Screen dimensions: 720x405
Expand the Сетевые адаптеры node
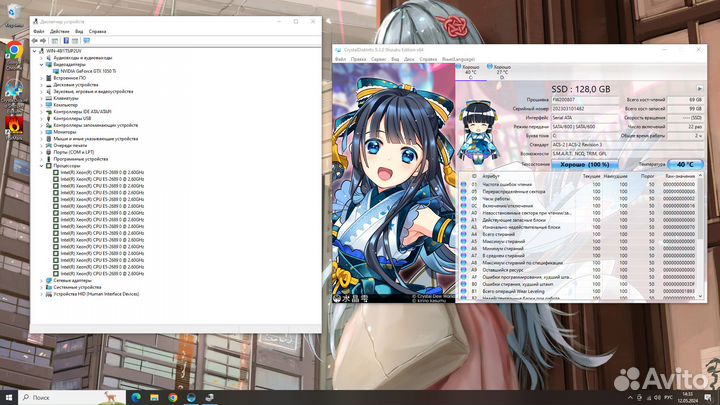pos(41,280)
